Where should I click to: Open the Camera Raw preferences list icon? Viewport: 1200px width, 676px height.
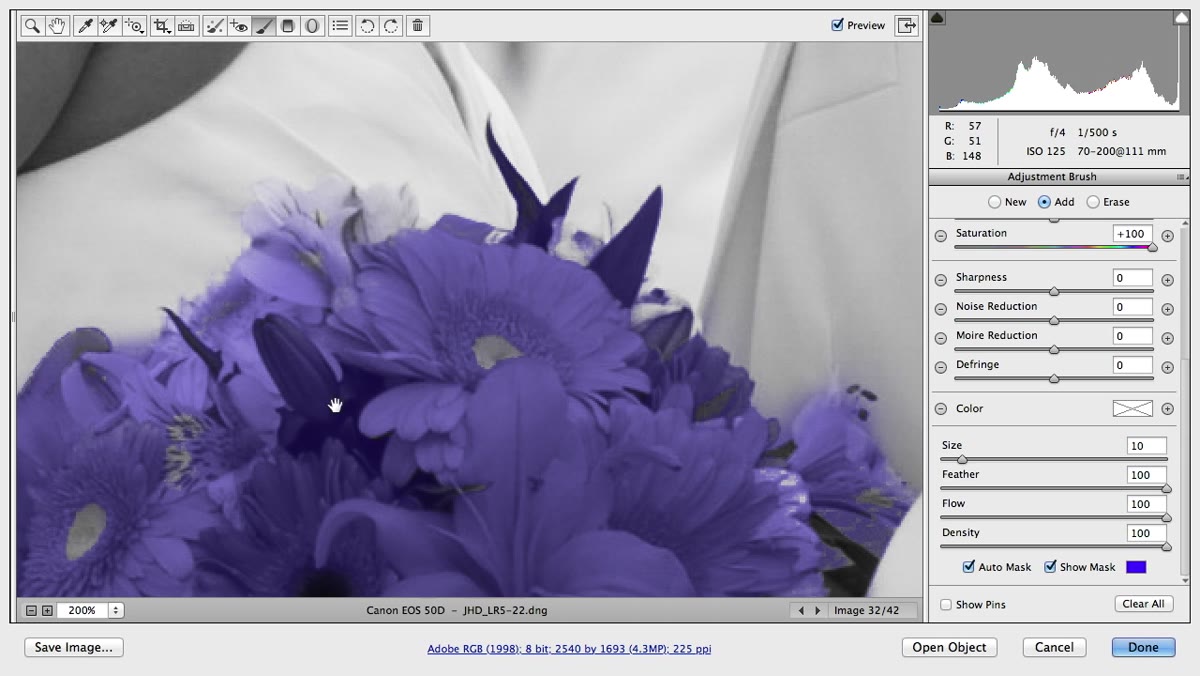click(341, 26)
